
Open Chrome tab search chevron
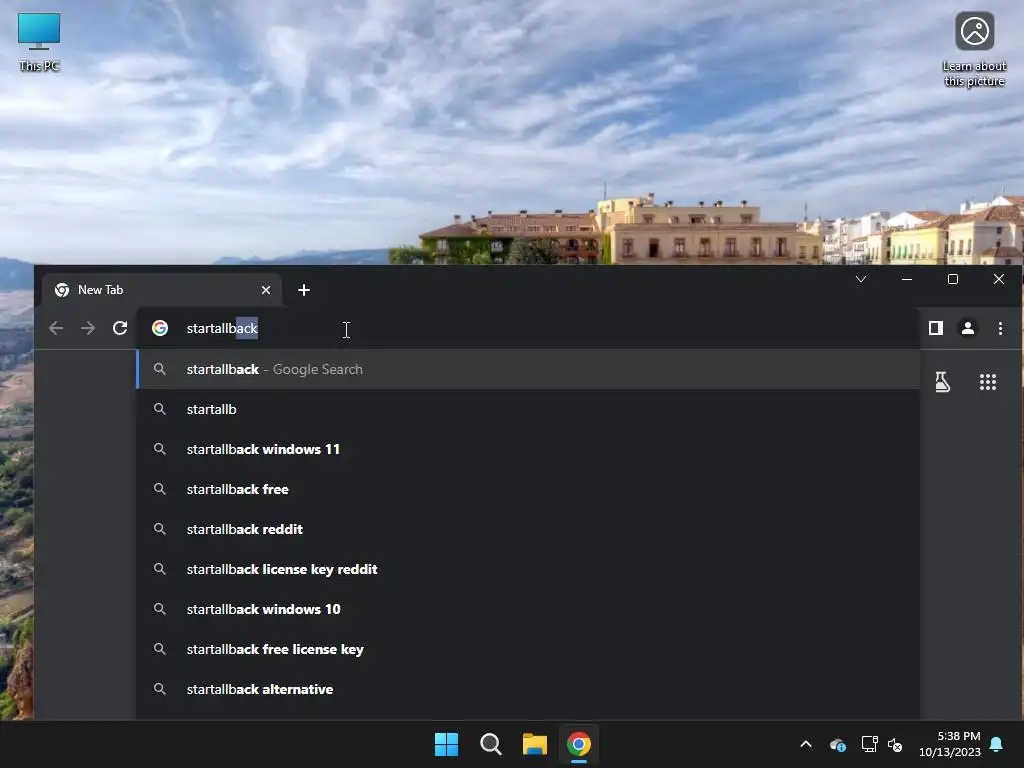point(861,280)
